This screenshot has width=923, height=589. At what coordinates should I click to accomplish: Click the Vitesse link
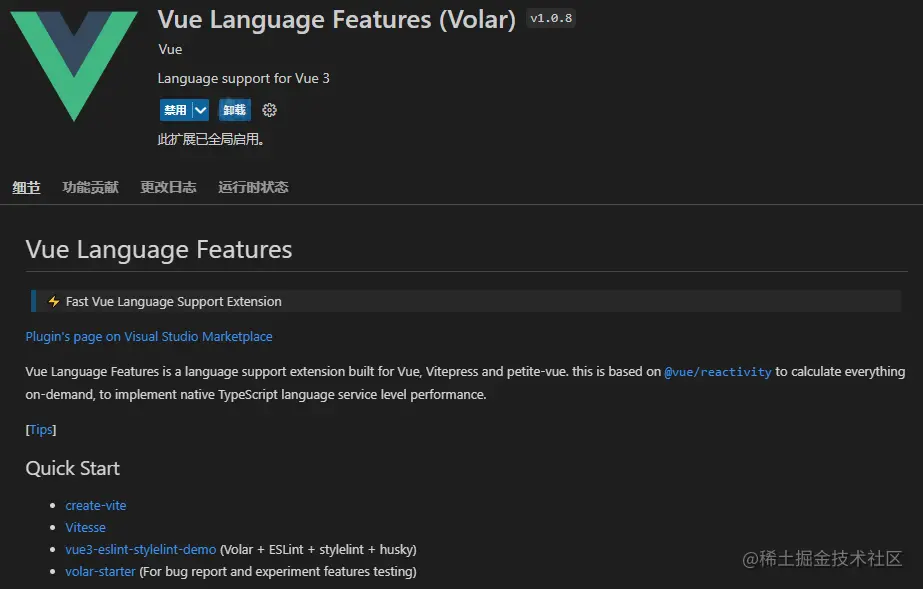pos(85,528)
